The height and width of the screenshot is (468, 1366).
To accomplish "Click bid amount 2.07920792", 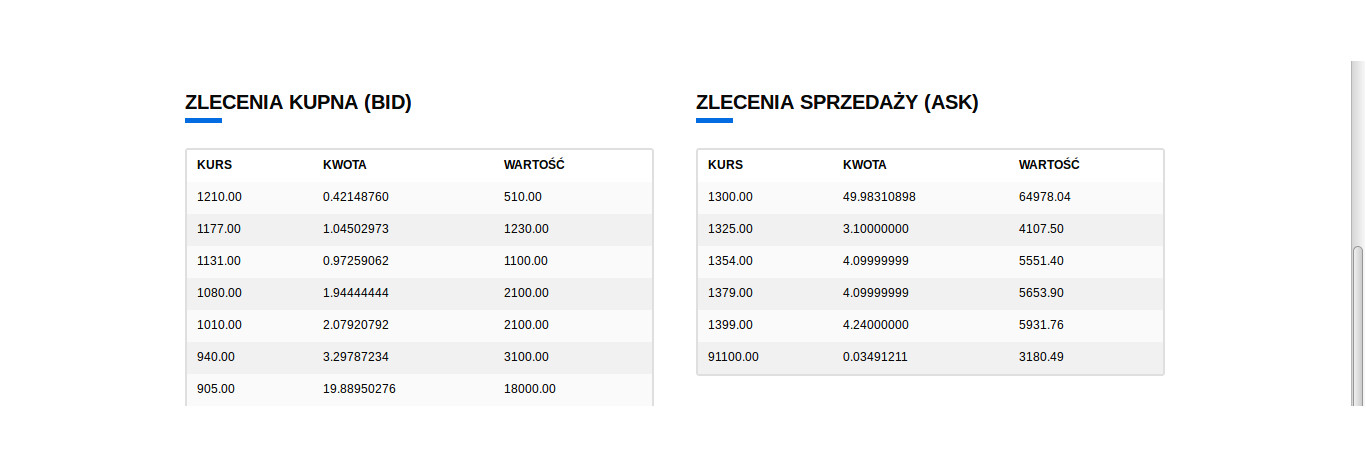I will tap(356, 325).
